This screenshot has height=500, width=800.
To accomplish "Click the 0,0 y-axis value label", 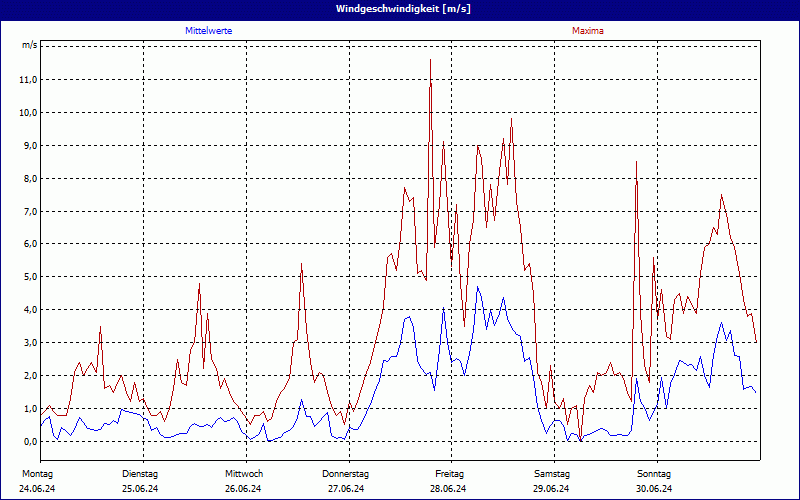I will tap(29, 441).
